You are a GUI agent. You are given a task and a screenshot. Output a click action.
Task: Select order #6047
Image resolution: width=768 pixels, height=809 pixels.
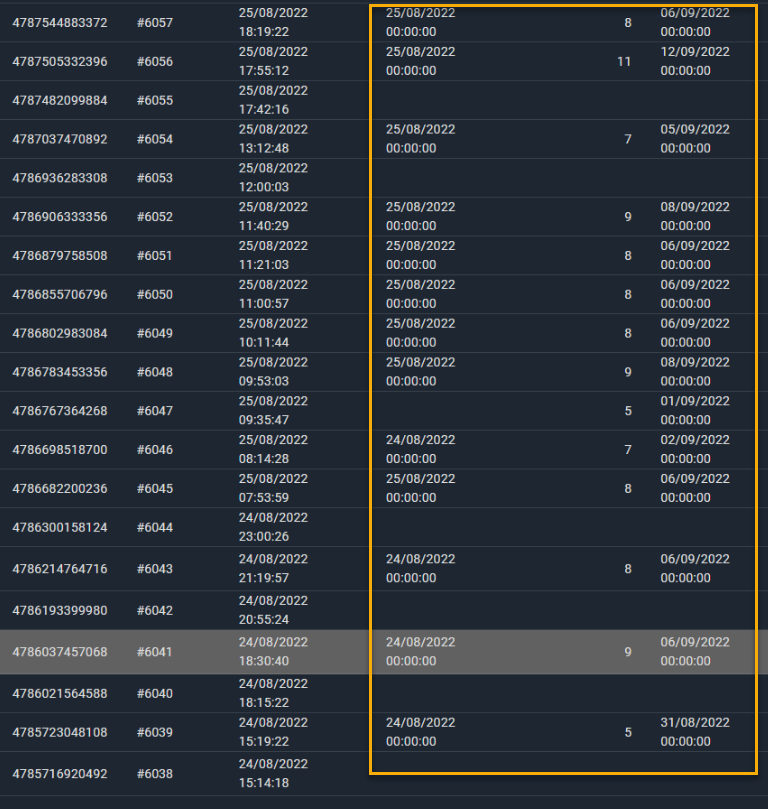[x=154, y=411]
